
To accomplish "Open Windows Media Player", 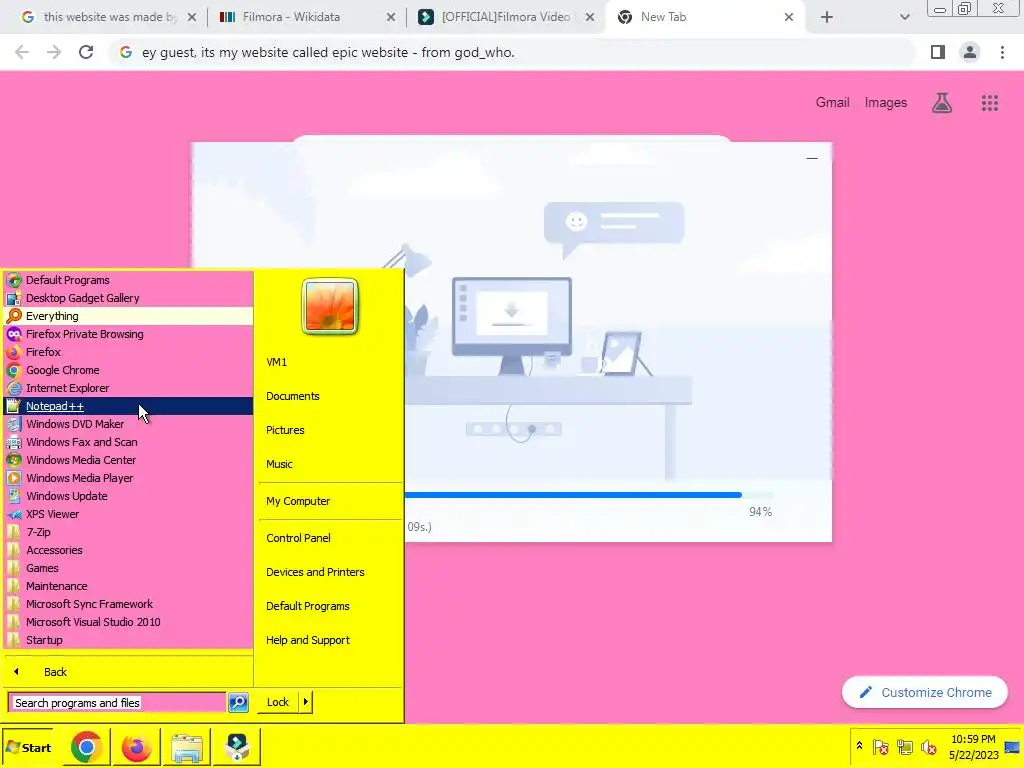I will pos(128,478).
